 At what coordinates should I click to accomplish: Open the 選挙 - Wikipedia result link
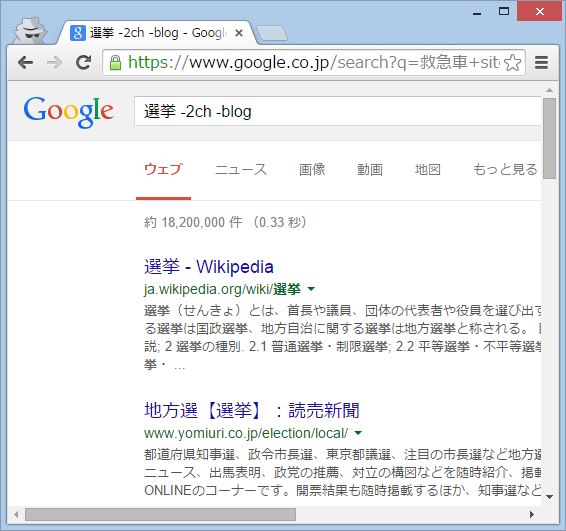click(209, 267)
